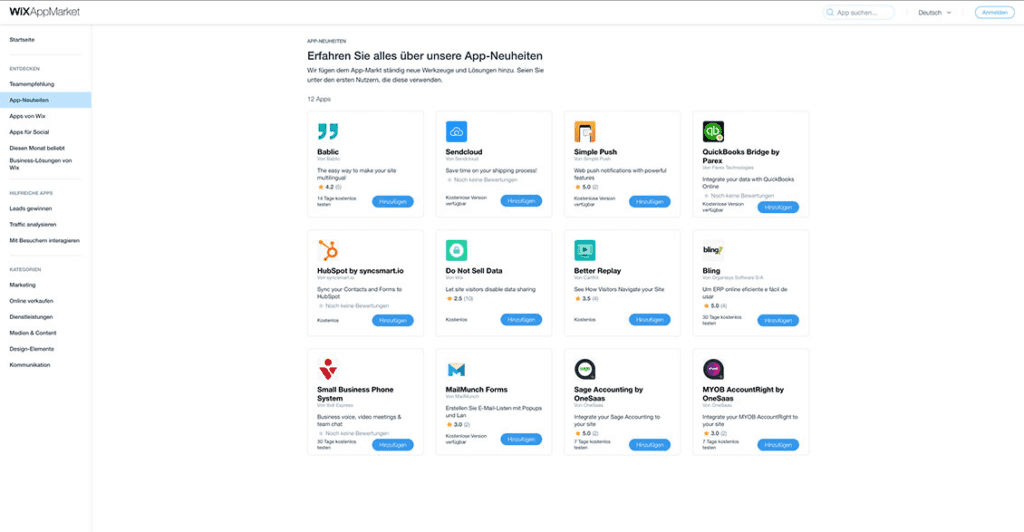The width and height of the screenshot is (1024, 532).
Task: Open Leads gewinnen in sidebar
Action: click(31, 209)
